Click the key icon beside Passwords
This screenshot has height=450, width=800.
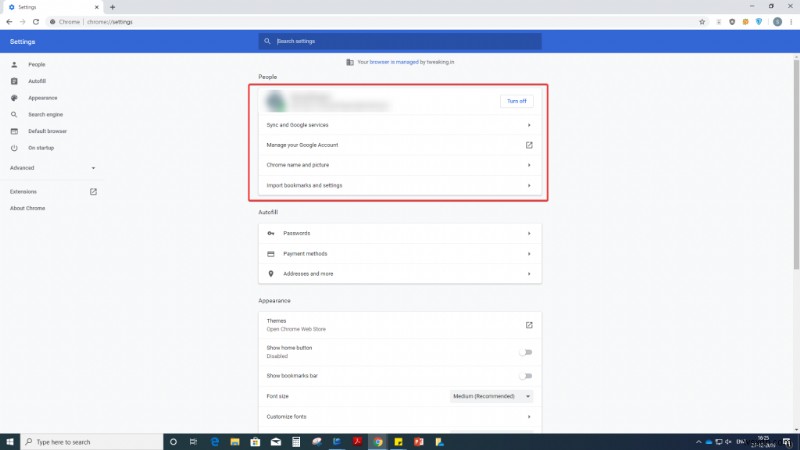(271, 233)
